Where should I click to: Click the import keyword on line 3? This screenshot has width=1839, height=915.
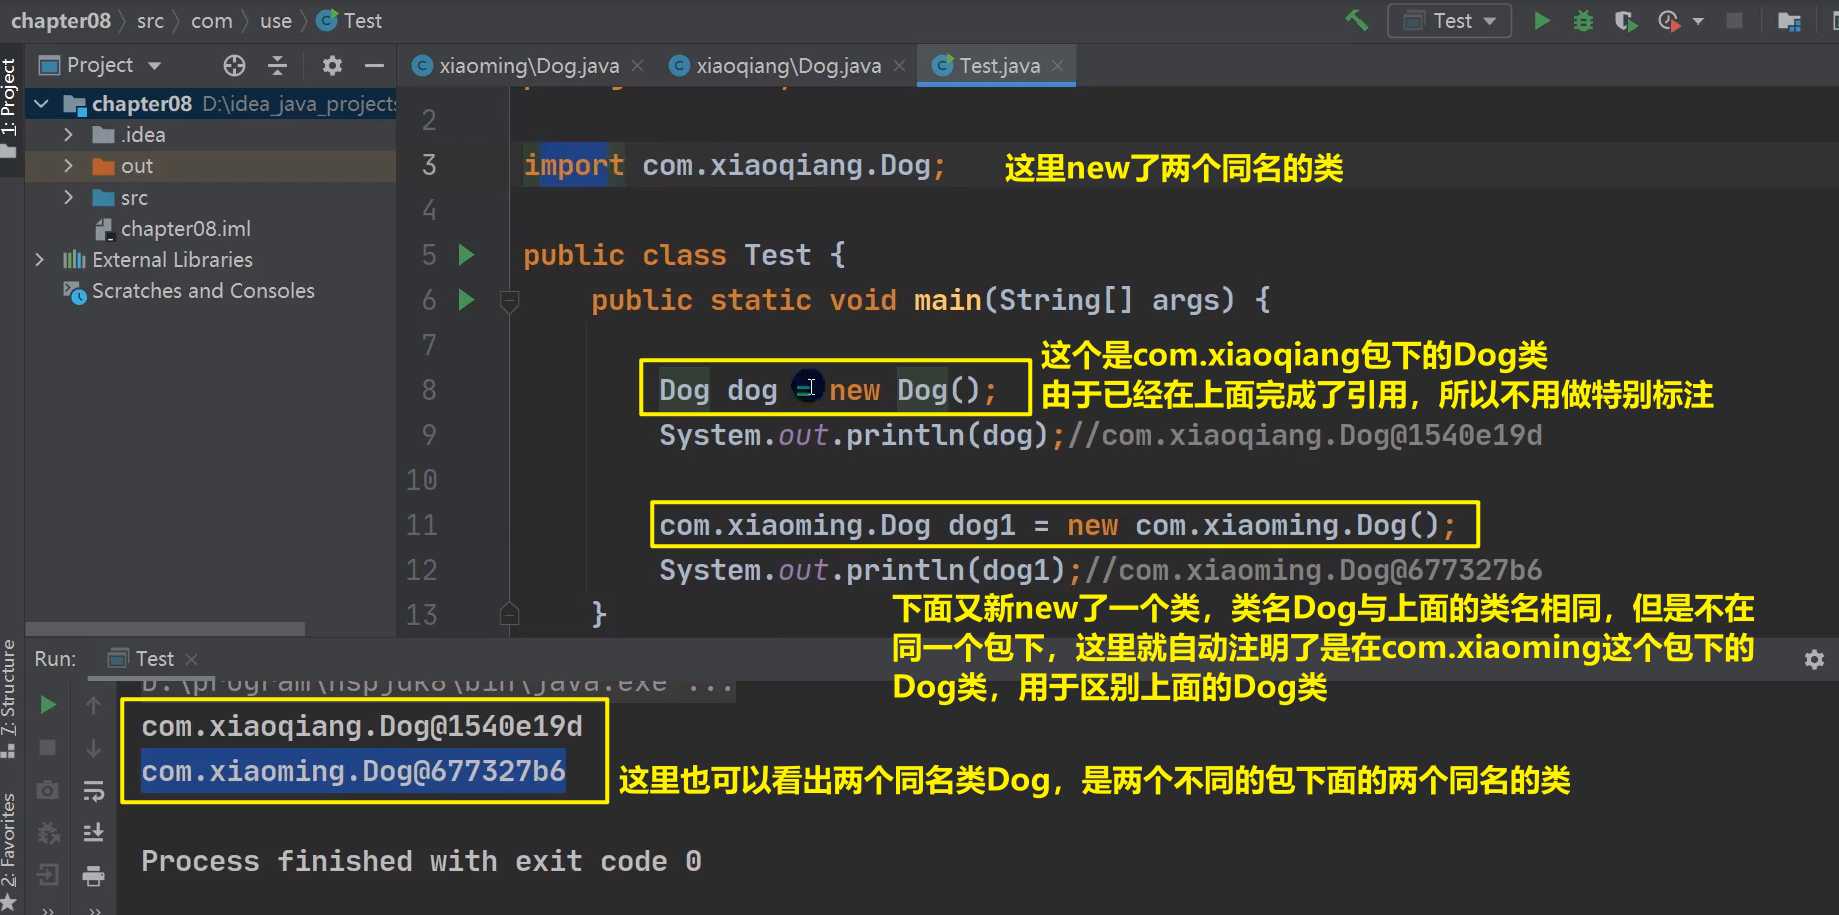click(574, 165)
